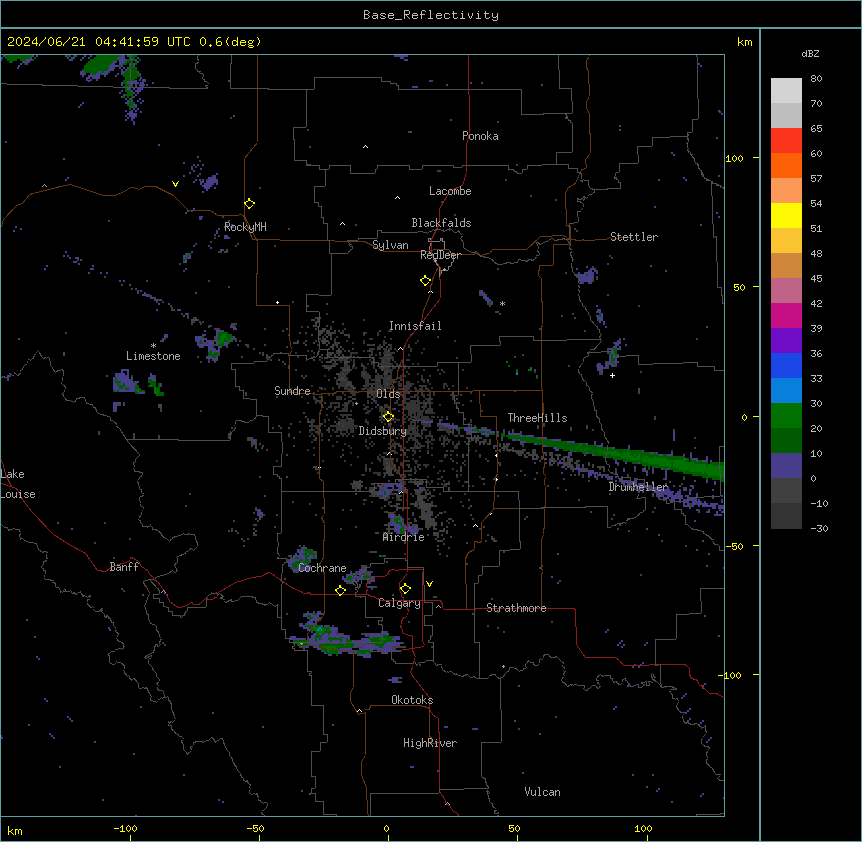Click the yellow V marker east of Calgary
Screen dimensions: 862x842
[429, 584]
